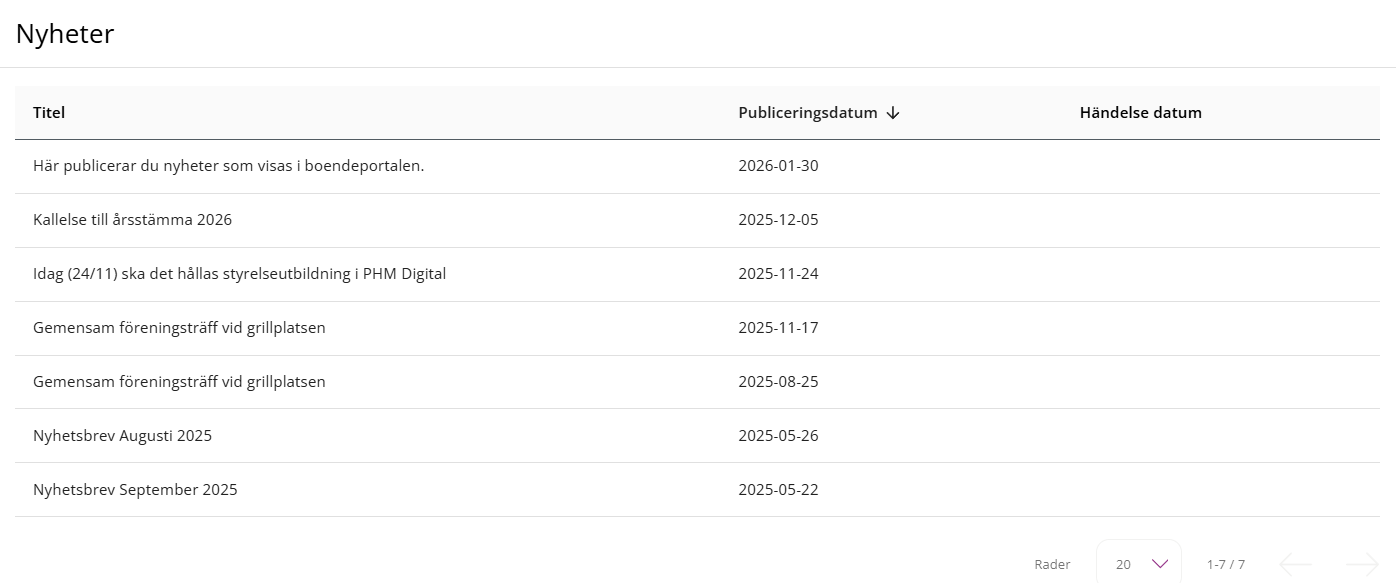Viewport: 1396px width, 583px height.
Task: Expand the rows-per-page chevron
Action: tap(1160, 564)
